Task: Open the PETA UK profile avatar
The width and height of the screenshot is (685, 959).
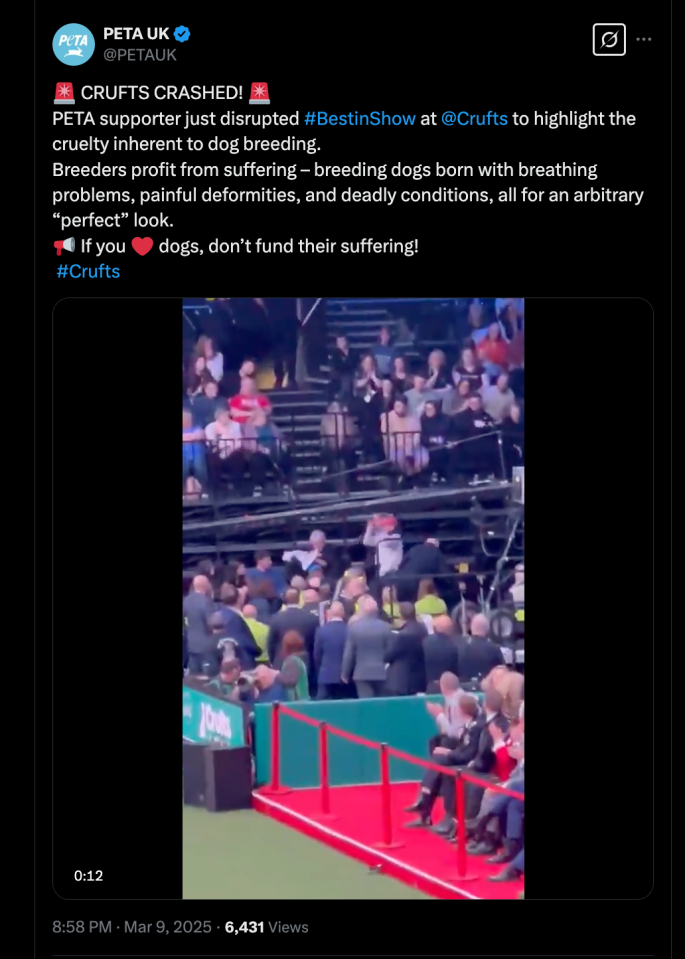Action: (x=73, y=44)
